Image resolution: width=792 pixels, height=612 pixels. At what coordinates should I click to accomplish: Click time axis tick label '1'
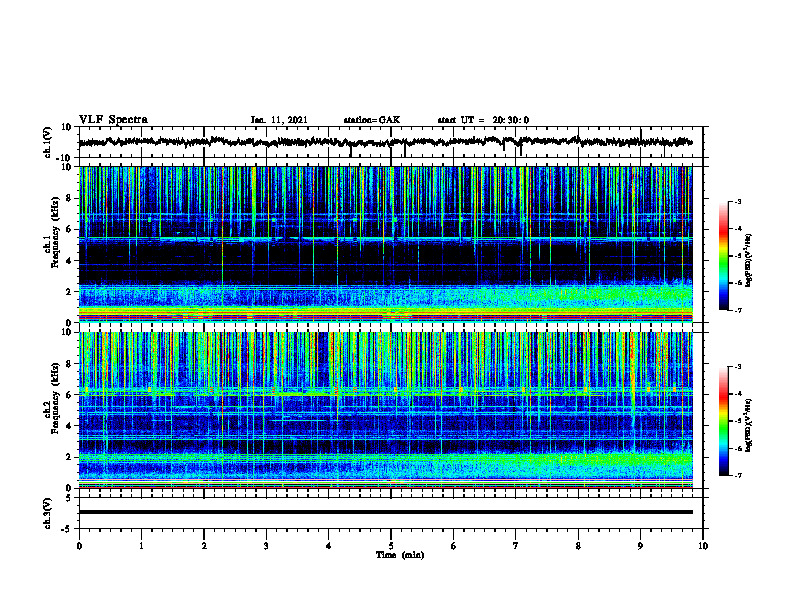point(141,546)
